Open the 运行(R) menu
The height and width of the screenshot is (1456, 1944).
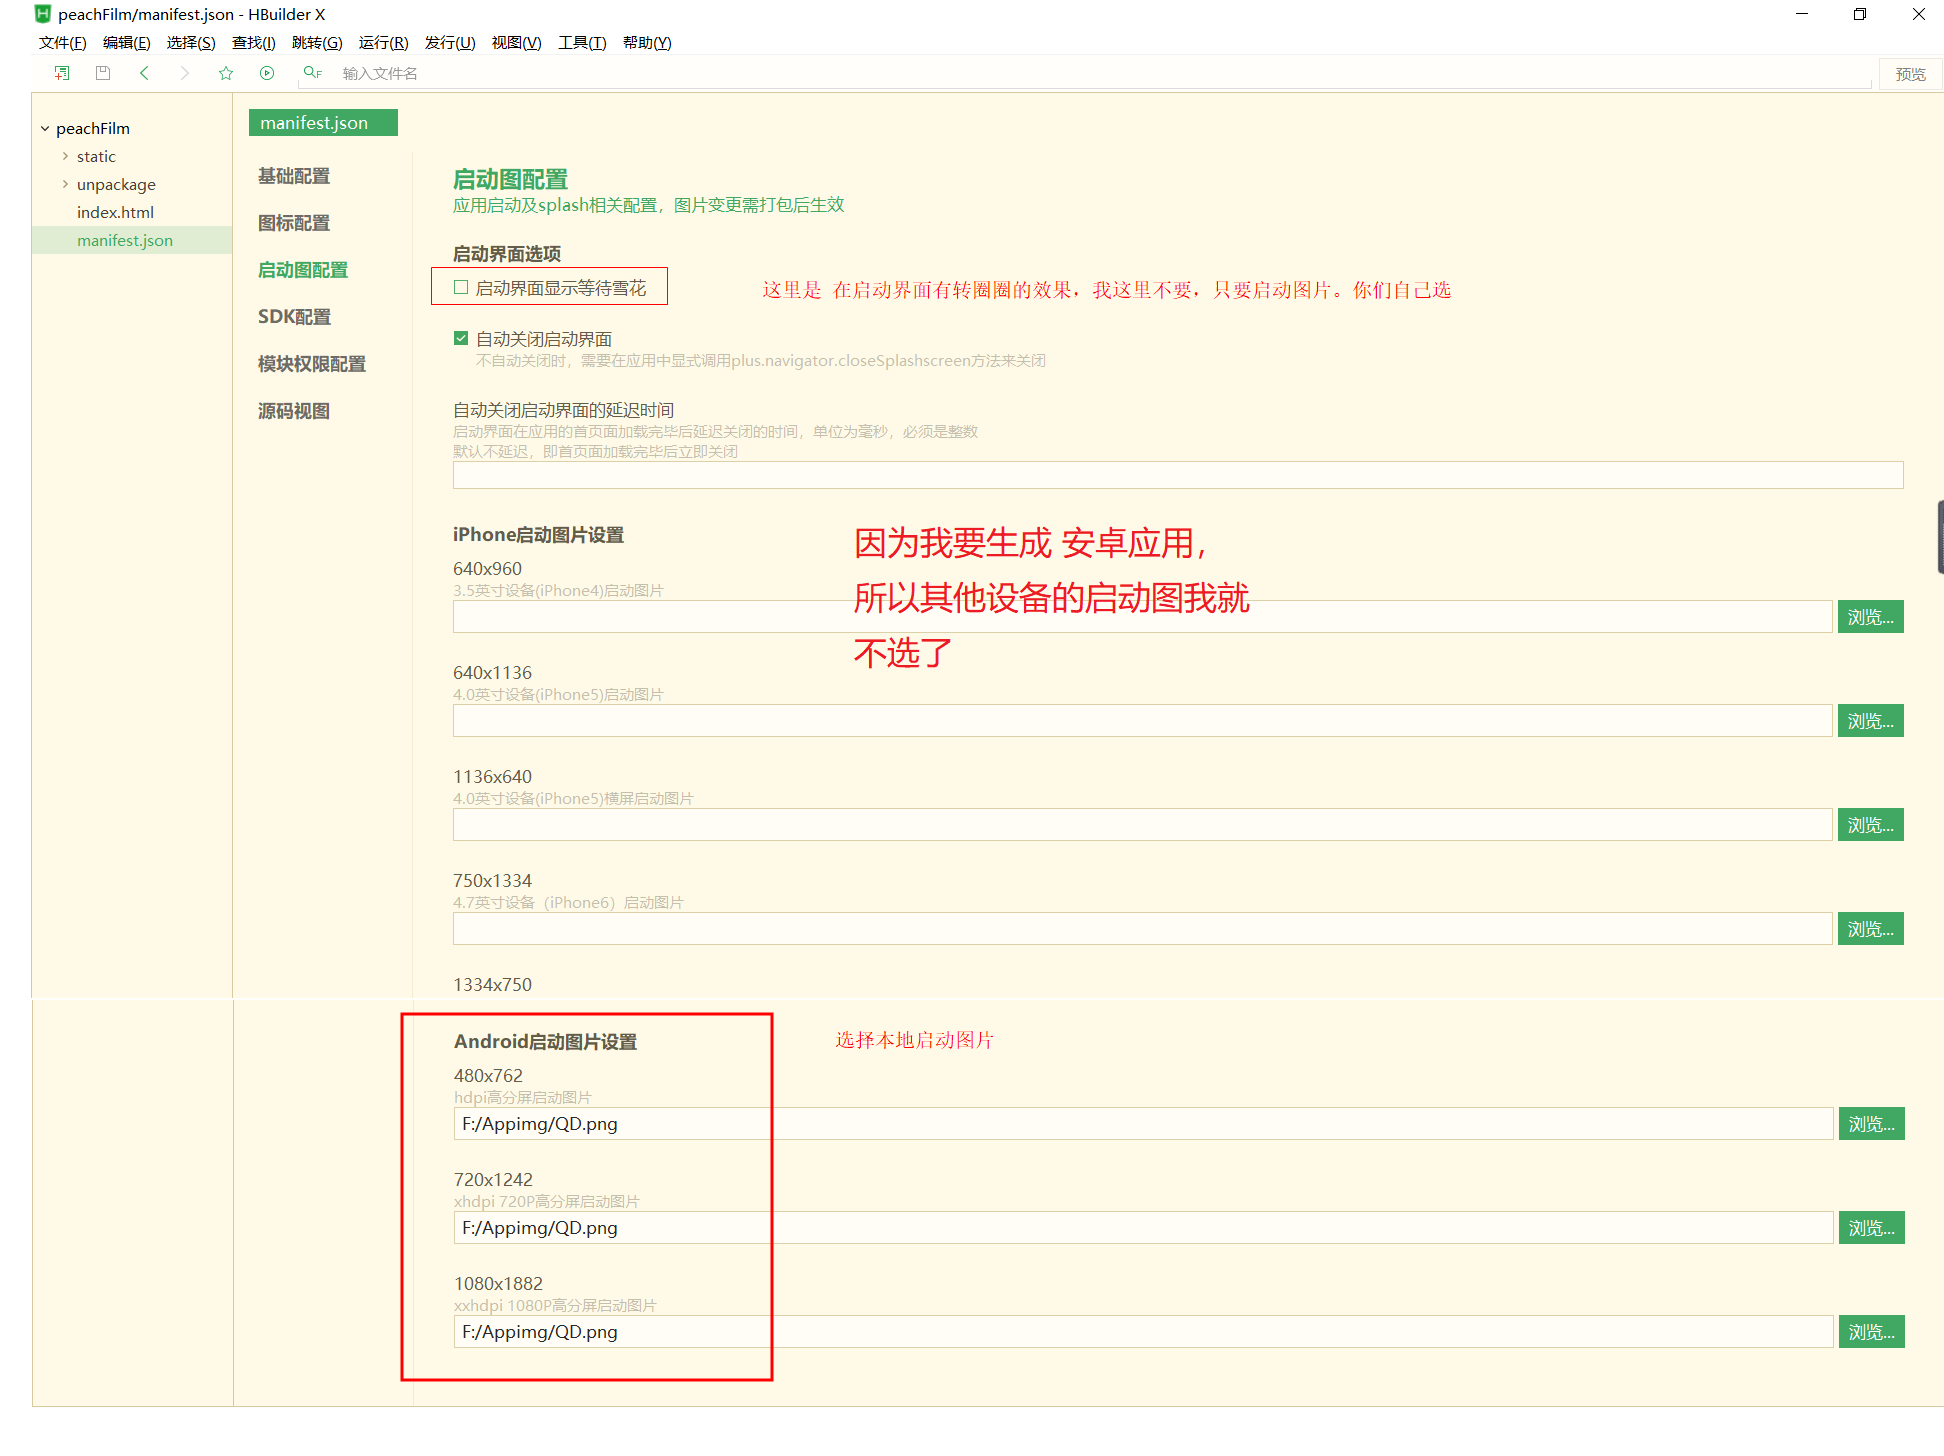click(384, 42)
